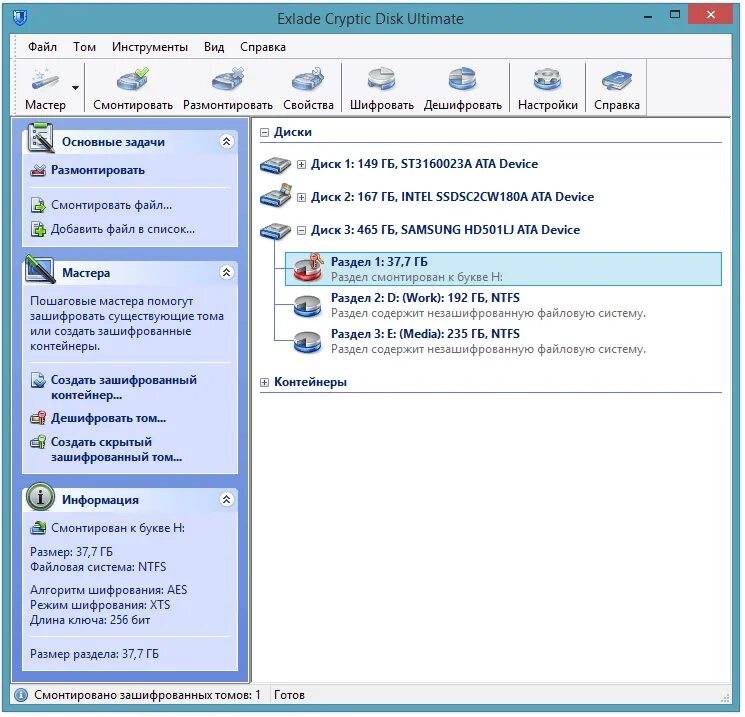Click Файловая система: NTFS text
This screenshot has height=717, width=745.
pyautogui.click(x=98, y=567)
